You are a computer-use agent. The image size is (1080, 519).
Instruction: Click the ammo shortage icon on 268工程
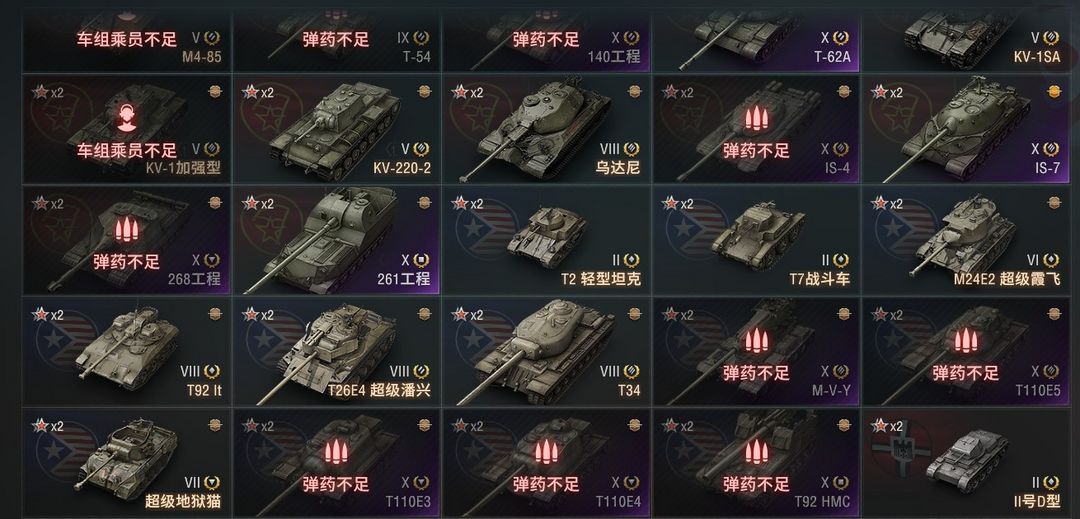pos(126,230)
